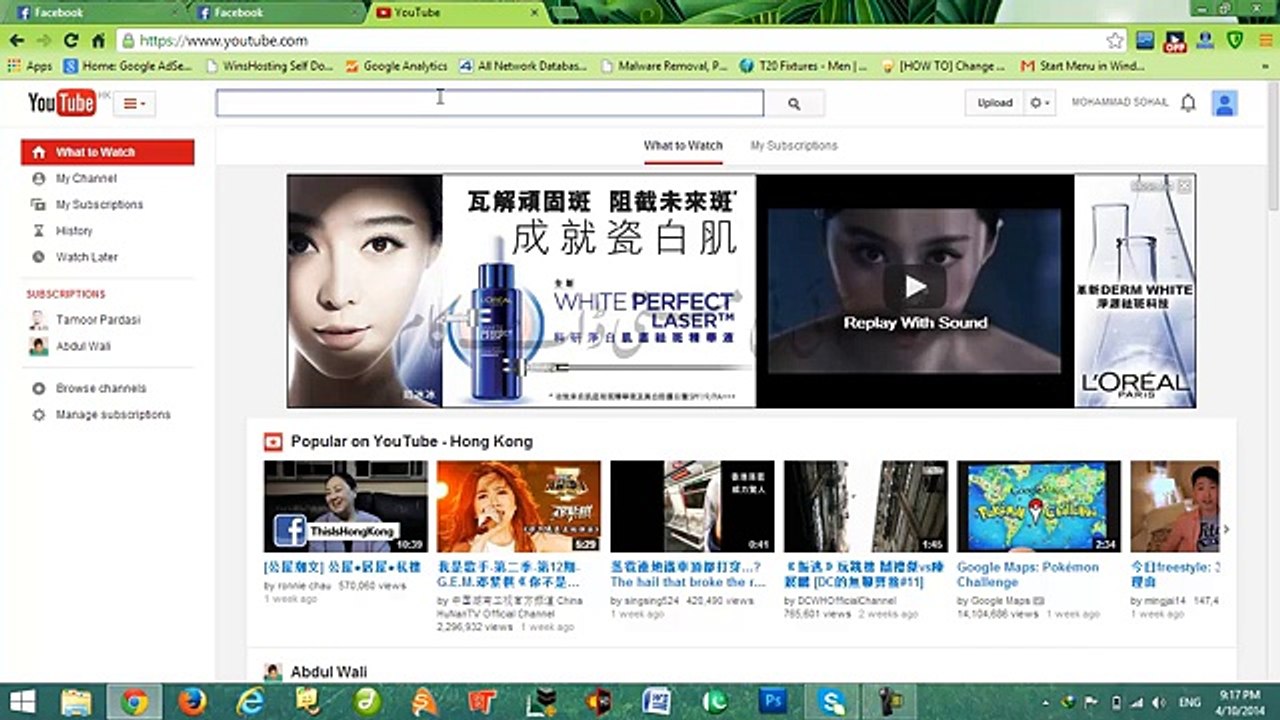The width and height of the screenshot is (1280, 720).
Task: Open the G.E.M. singer video thumbnail
Action: [519, 506]
